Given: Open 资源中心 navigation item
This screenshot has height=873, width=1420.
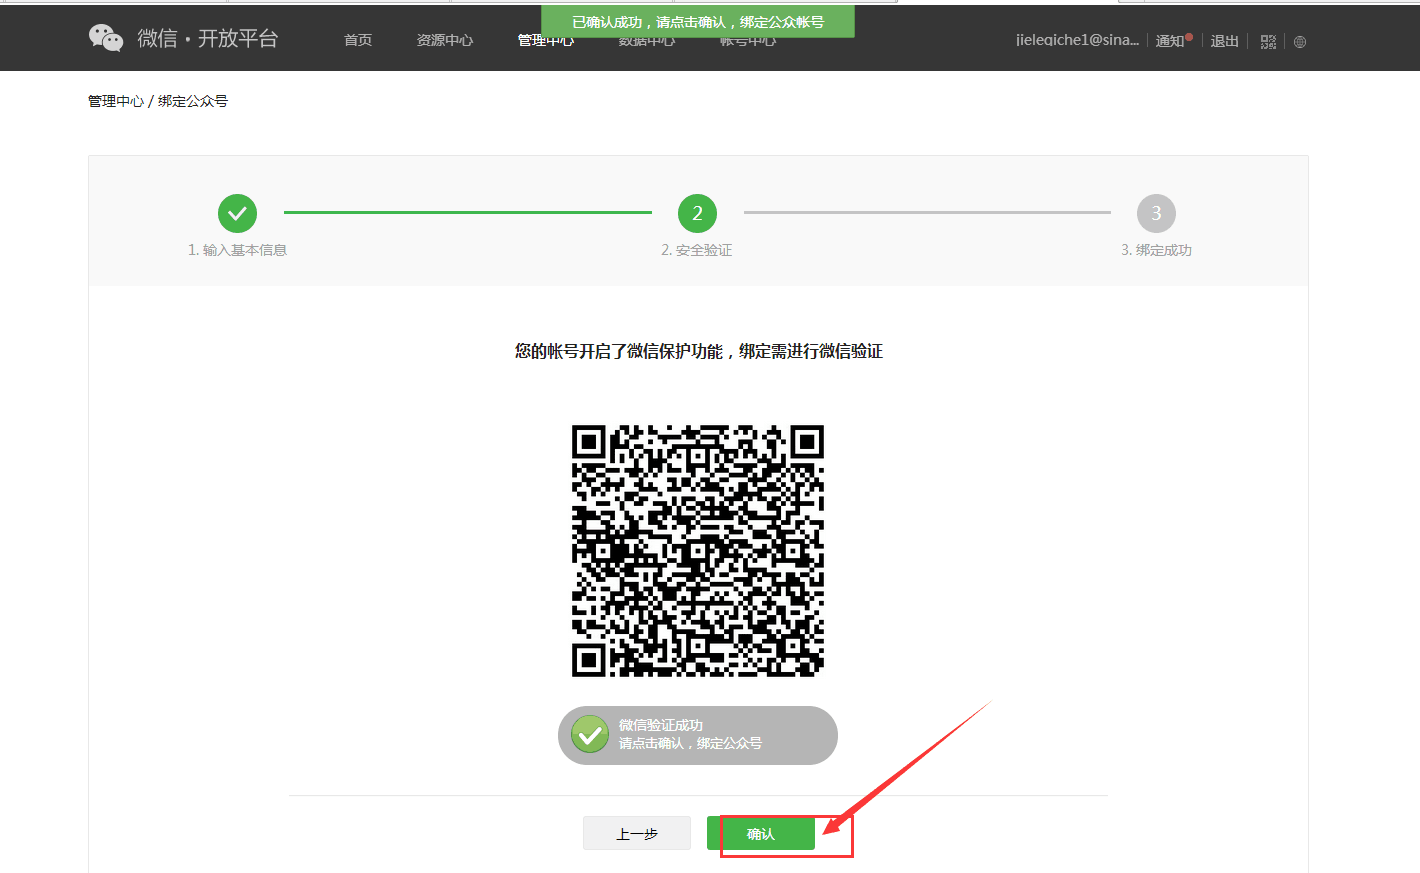Looking at the screenshot, I should point(445,40).
